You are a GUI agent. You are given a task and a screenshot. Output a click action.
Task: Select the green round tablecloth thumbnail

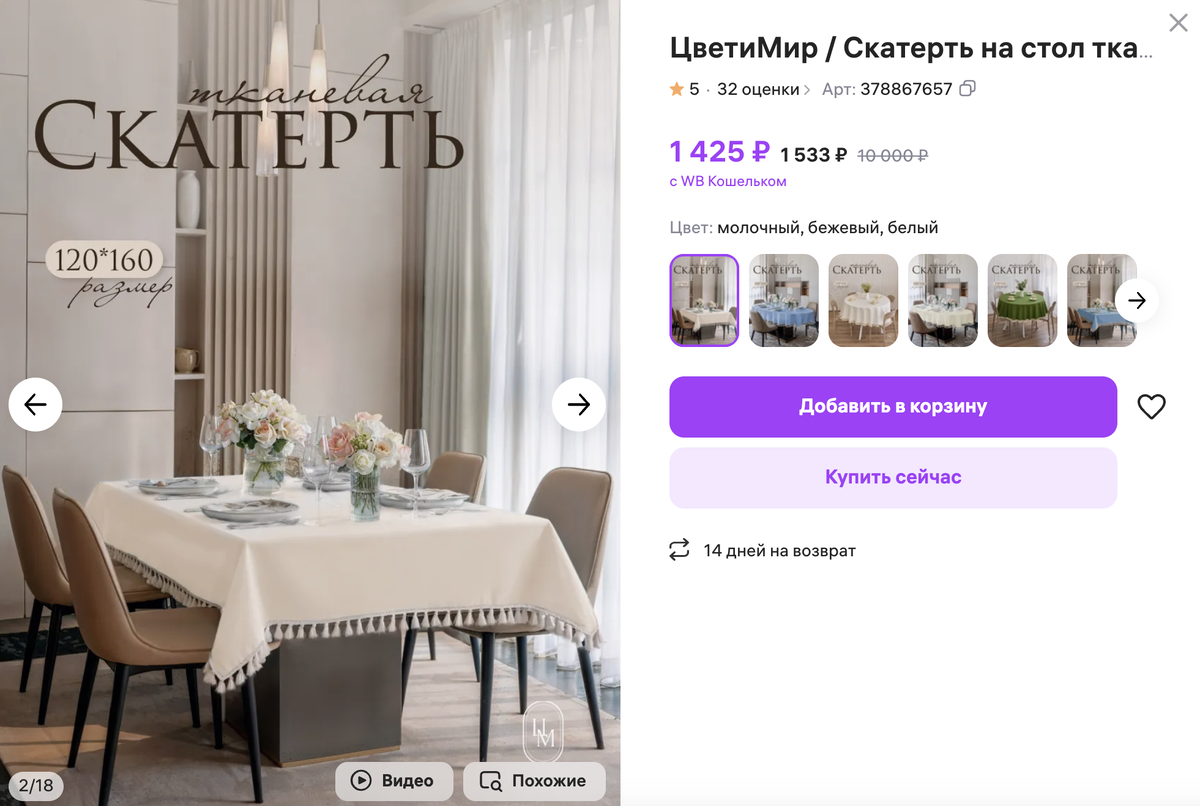tap(1022, 300)
